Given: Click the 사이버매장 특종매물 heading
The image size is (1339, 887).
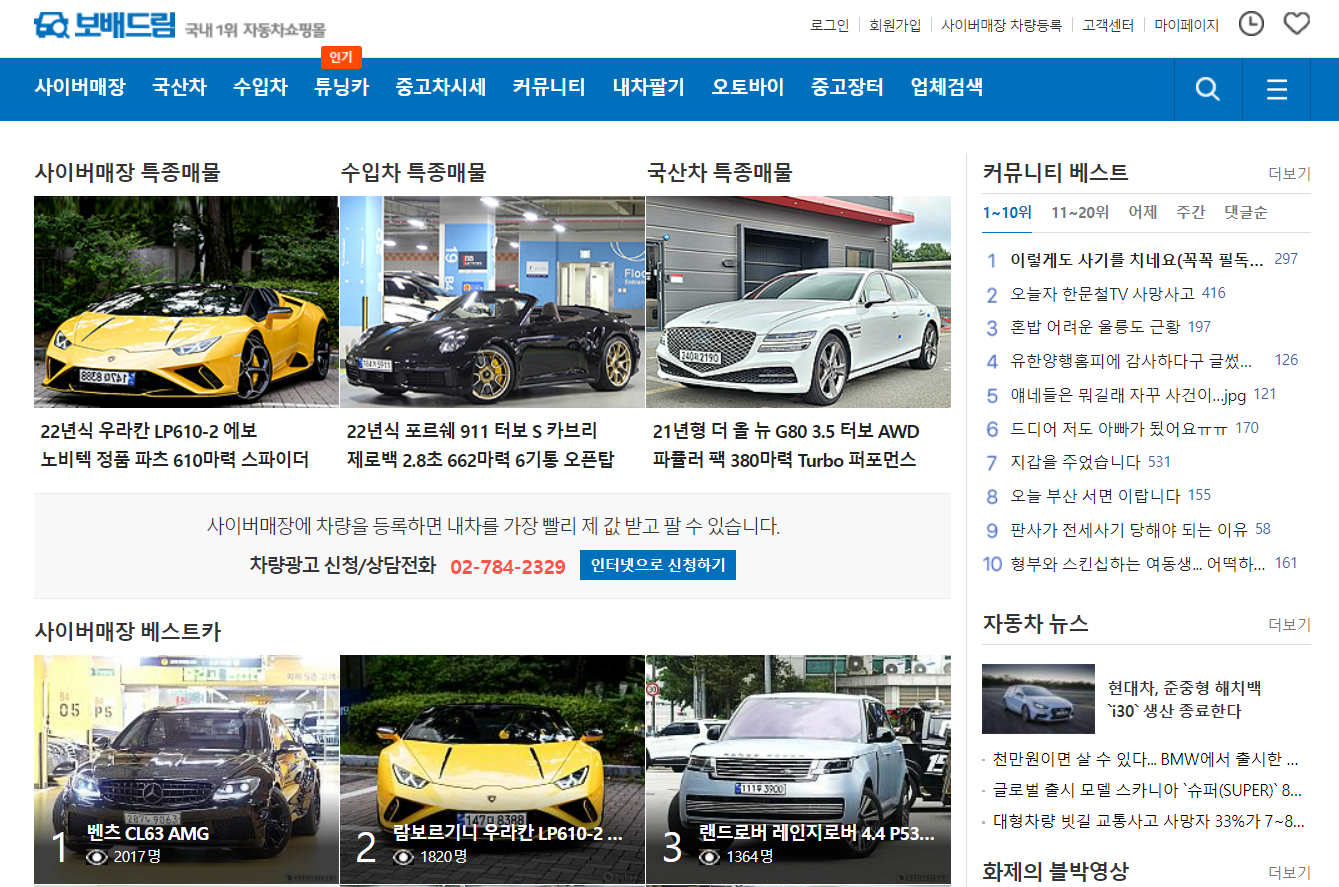Looking at the screenshot, I should [127, 173].
